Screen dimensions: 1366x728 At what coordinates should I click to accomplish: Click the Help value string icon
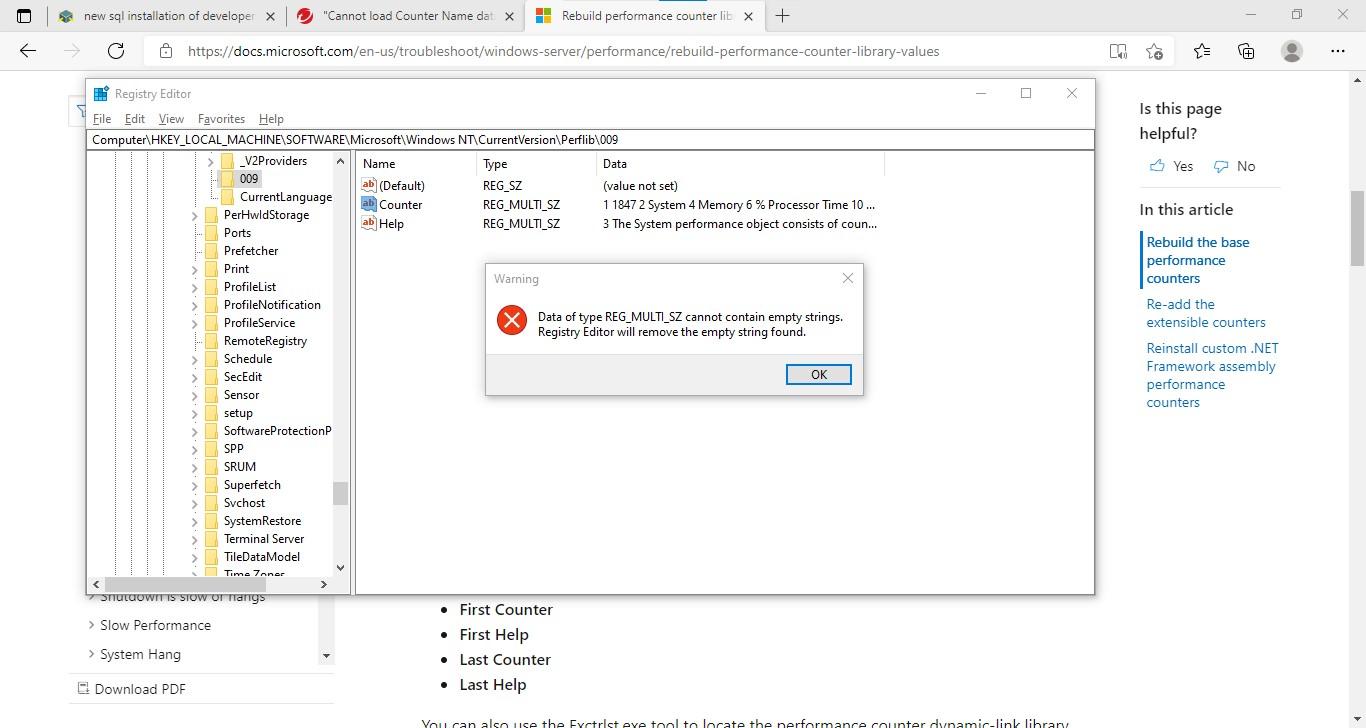click(x=369, y=223)
